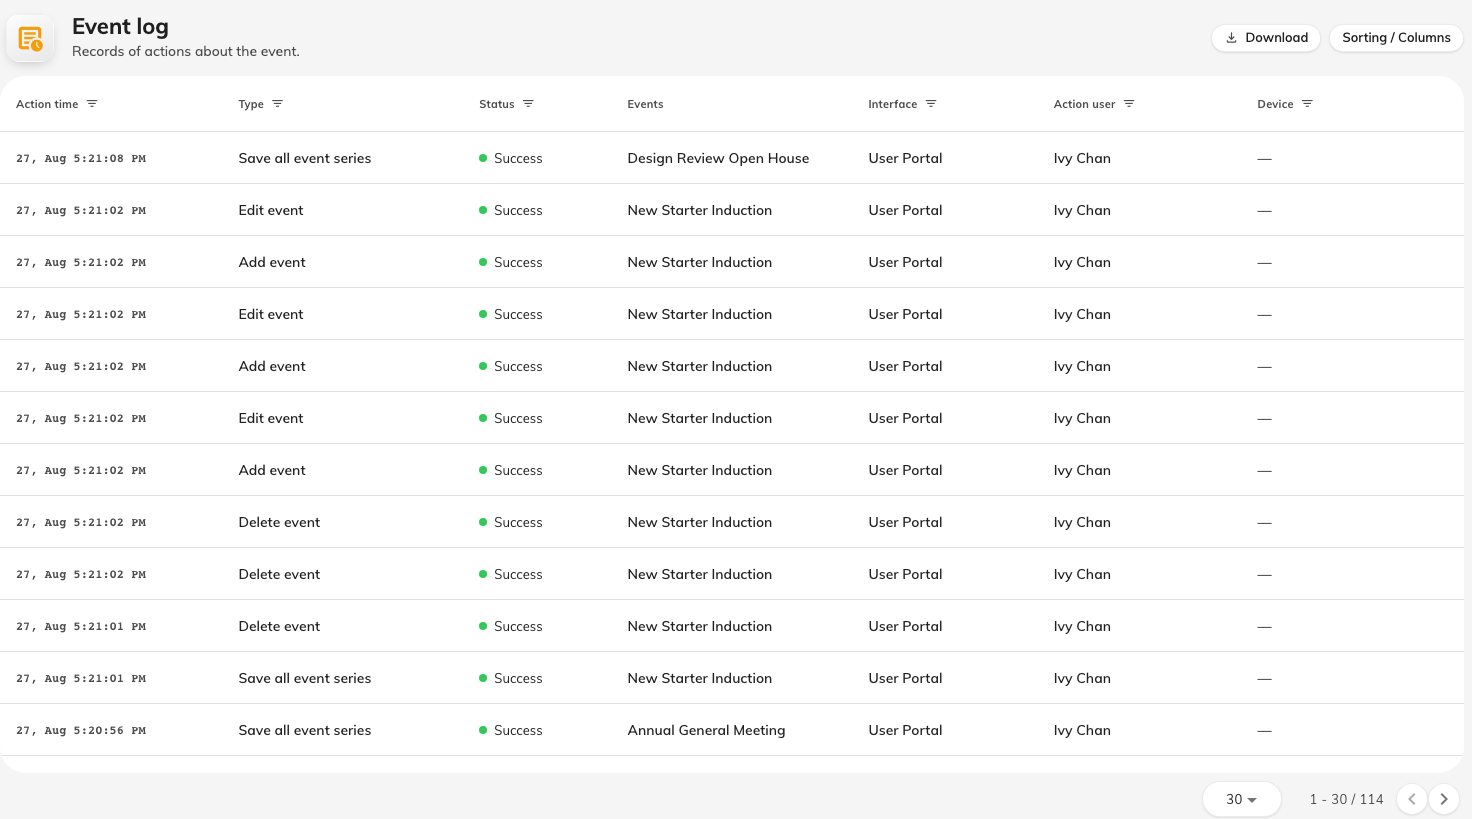Screen dimensions: 1472x819
Task: Click User Portal in Design Review row
Action: tap(905, 158)
